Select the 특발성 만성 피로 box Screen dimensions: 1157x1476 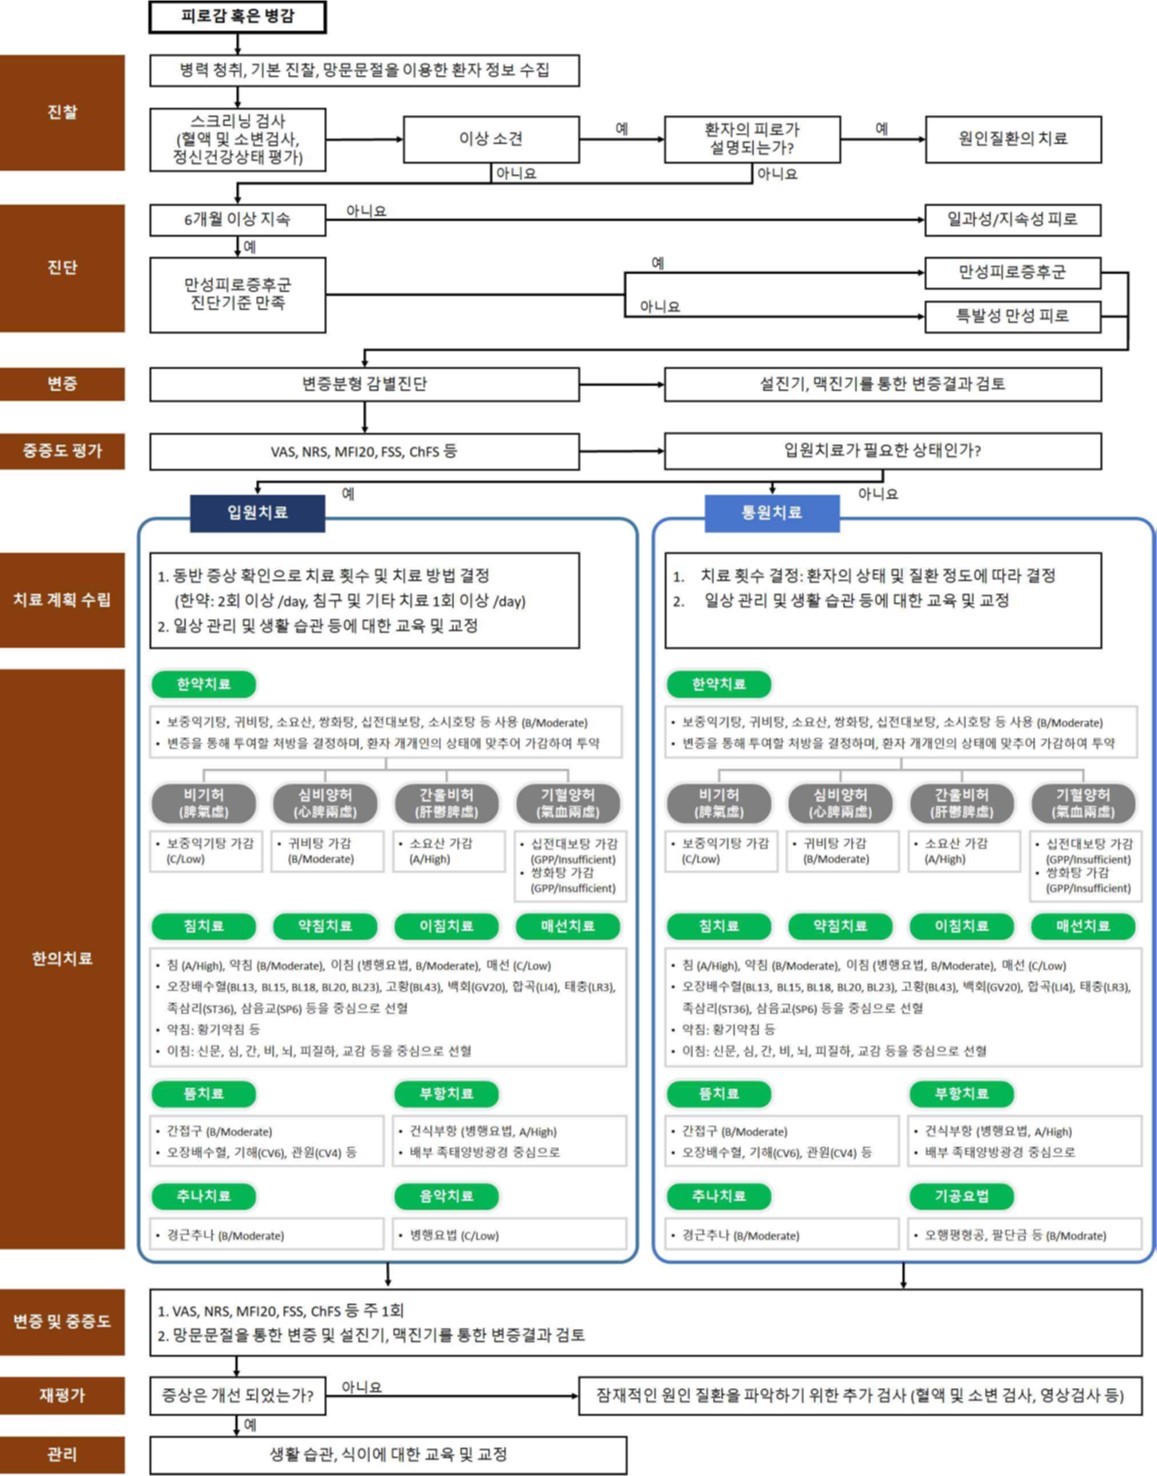(1012, 316)
